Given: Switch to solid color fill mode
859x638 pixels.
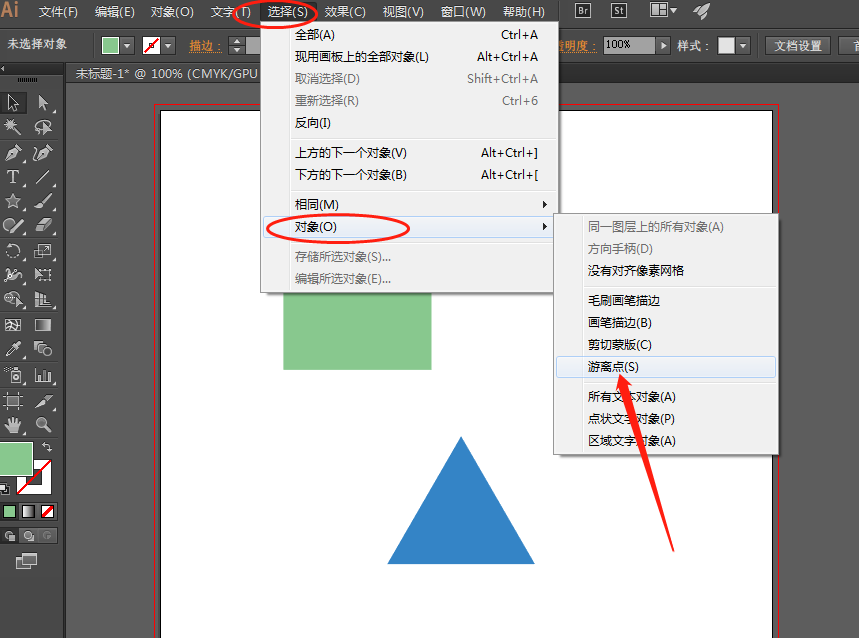Looking at the screenshot, I should (x=9, y=511).
